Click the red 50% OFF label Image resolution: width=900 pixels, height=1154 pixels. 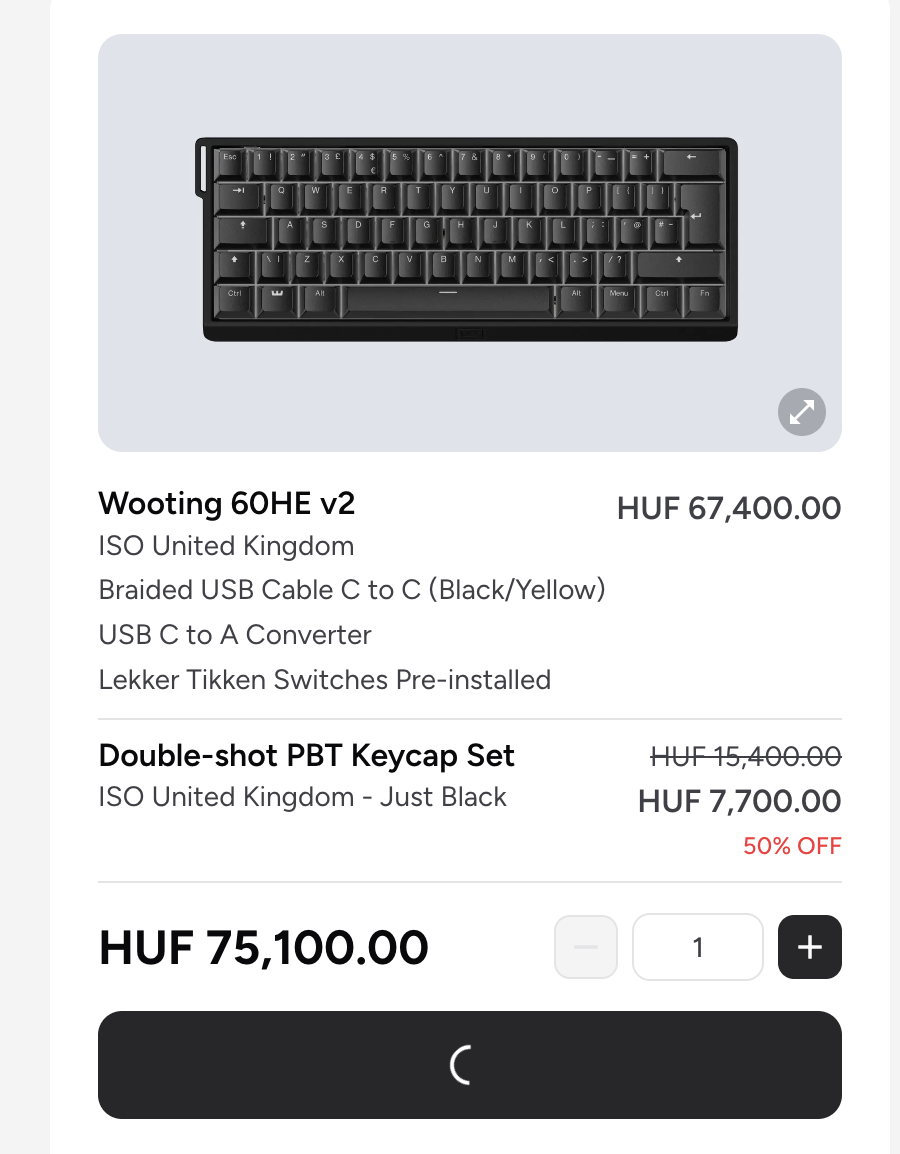(792, 846)
